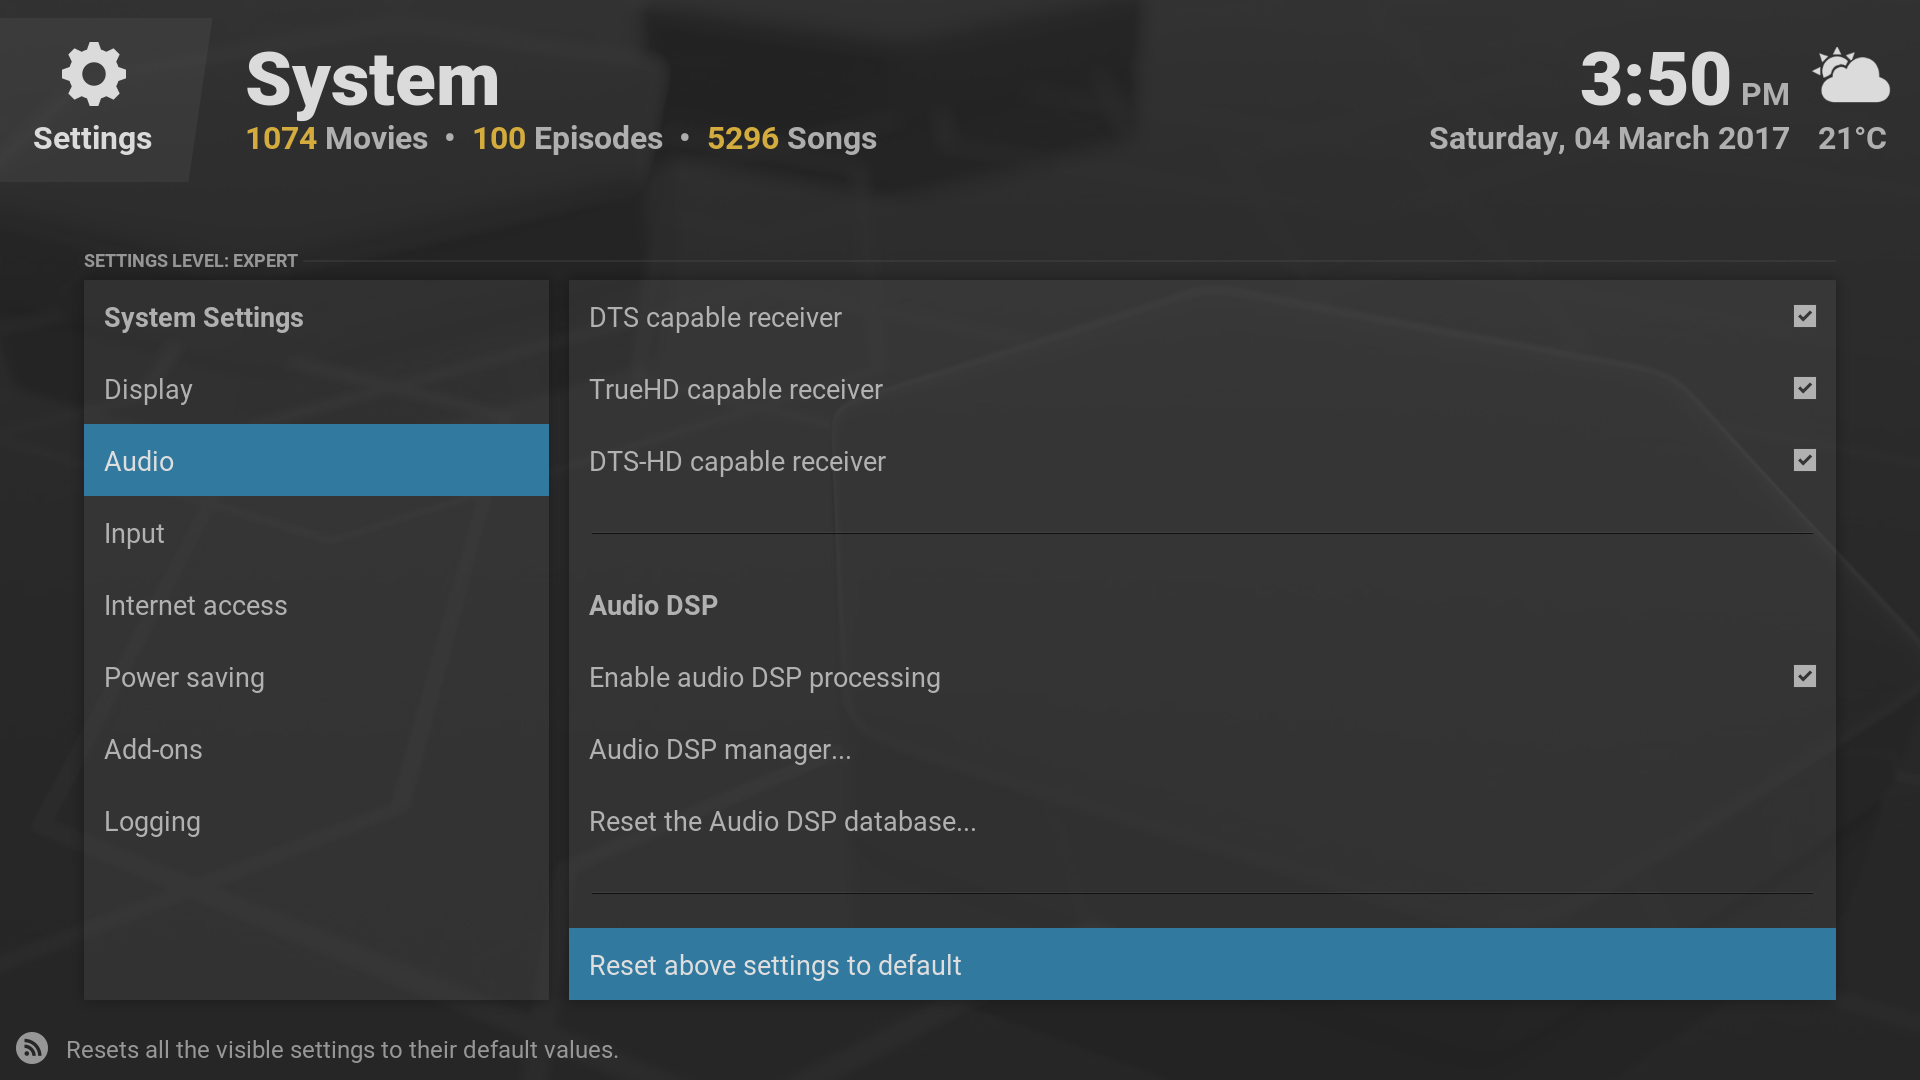Select the Audio settings category
Screen dimensions: 1920x1080
139,461
